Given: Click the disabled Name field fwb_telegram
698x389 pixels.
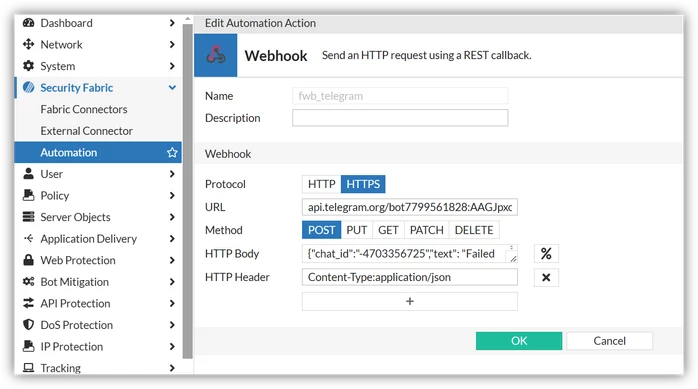Looking at the screenshot, I should point(400,96).
